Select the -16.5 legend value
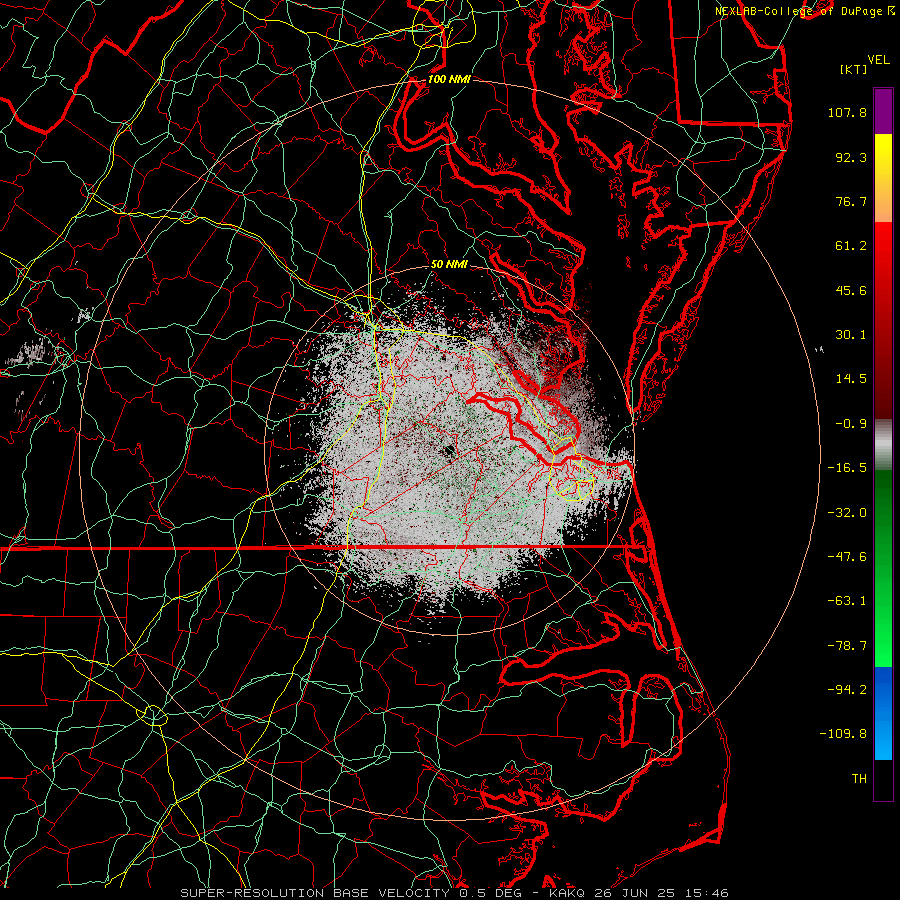 (847, 468)
